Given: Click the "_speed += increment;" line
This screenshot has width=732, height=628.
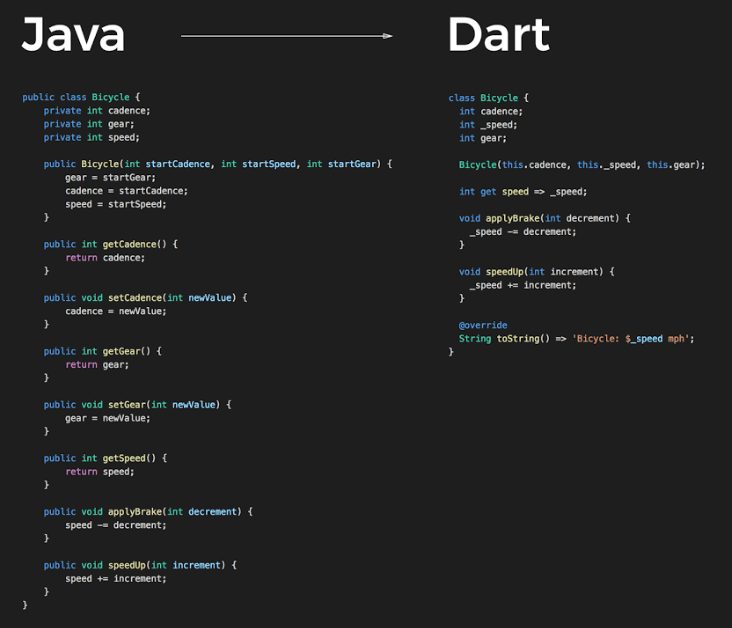Looking at the screenshot, I should [523, 285].
